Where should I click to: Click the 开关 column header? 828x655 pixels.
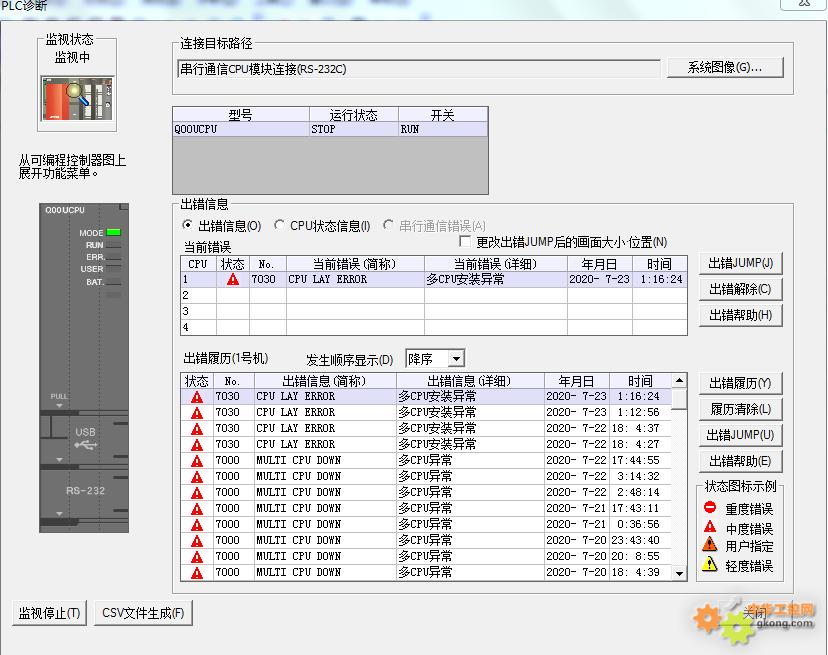pos(443,115)
